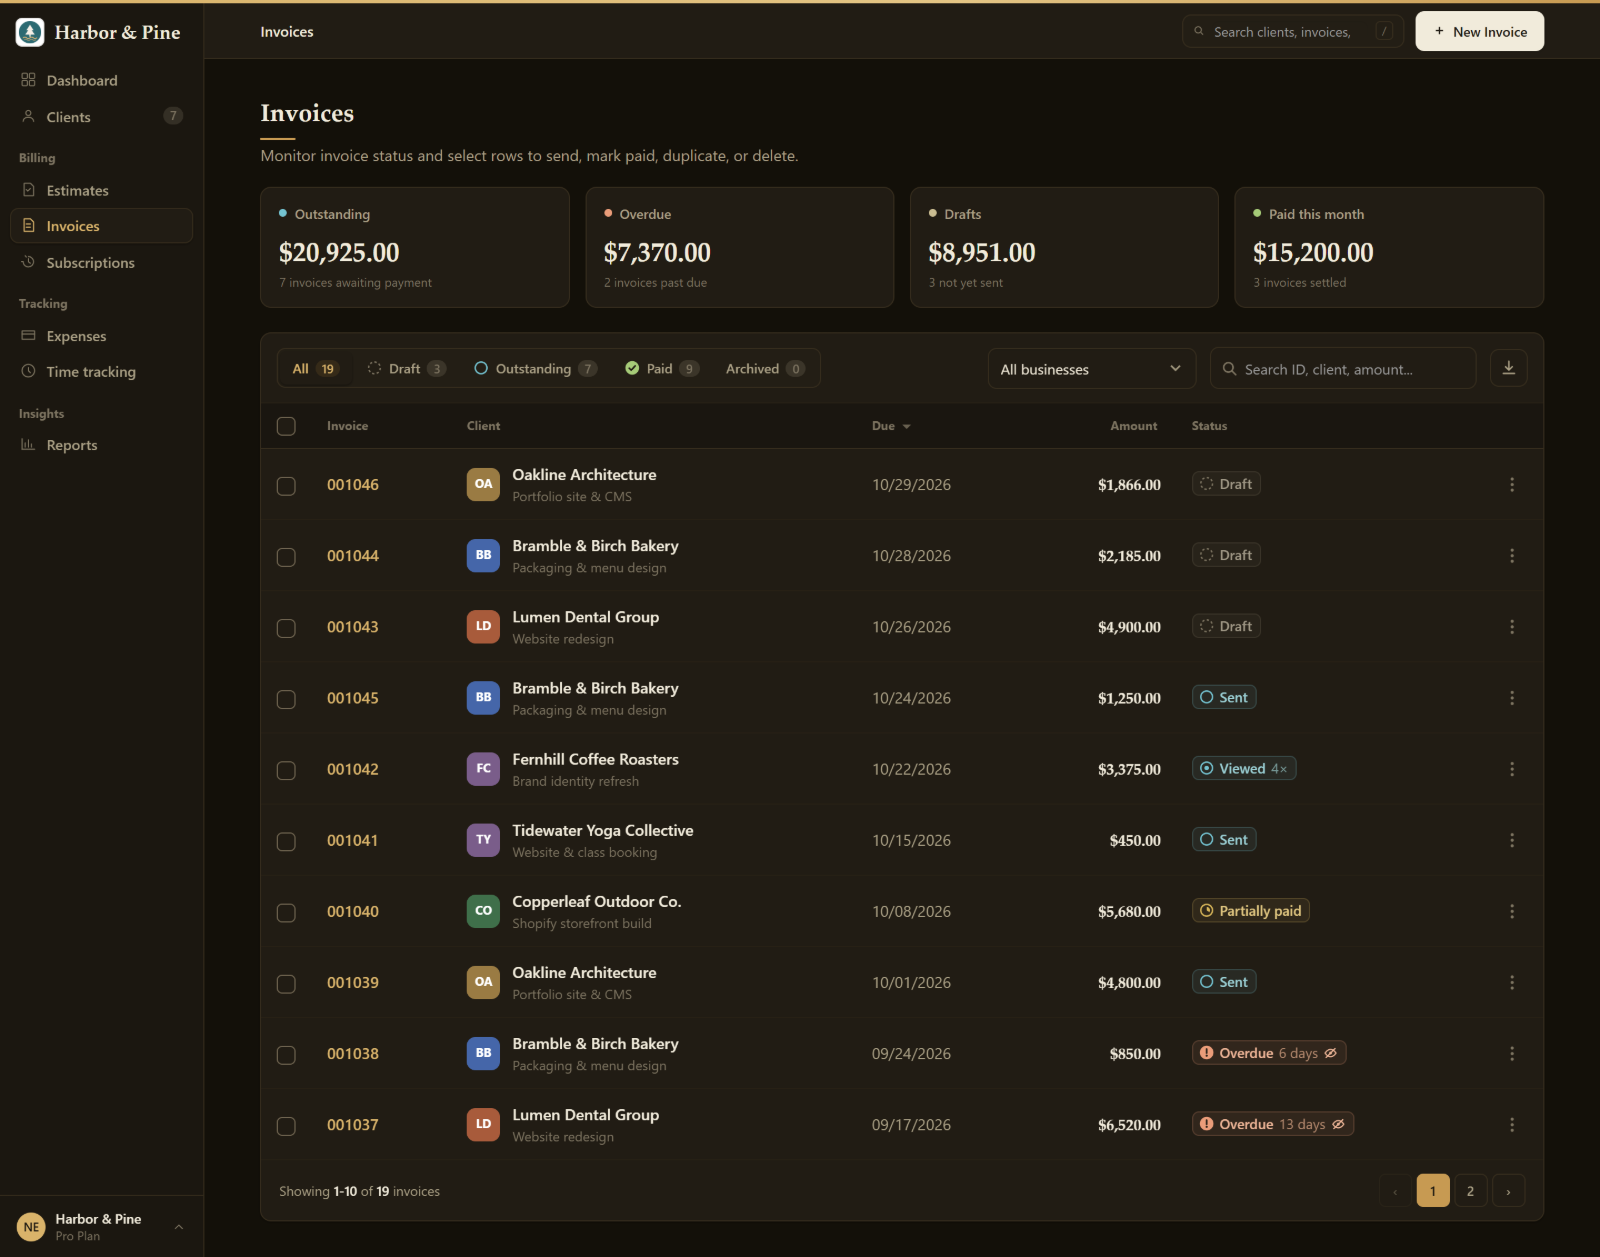Go to page 2 of invoices
This screenshot has width=1600, height=1257.
click(x=1470, y=1191)
